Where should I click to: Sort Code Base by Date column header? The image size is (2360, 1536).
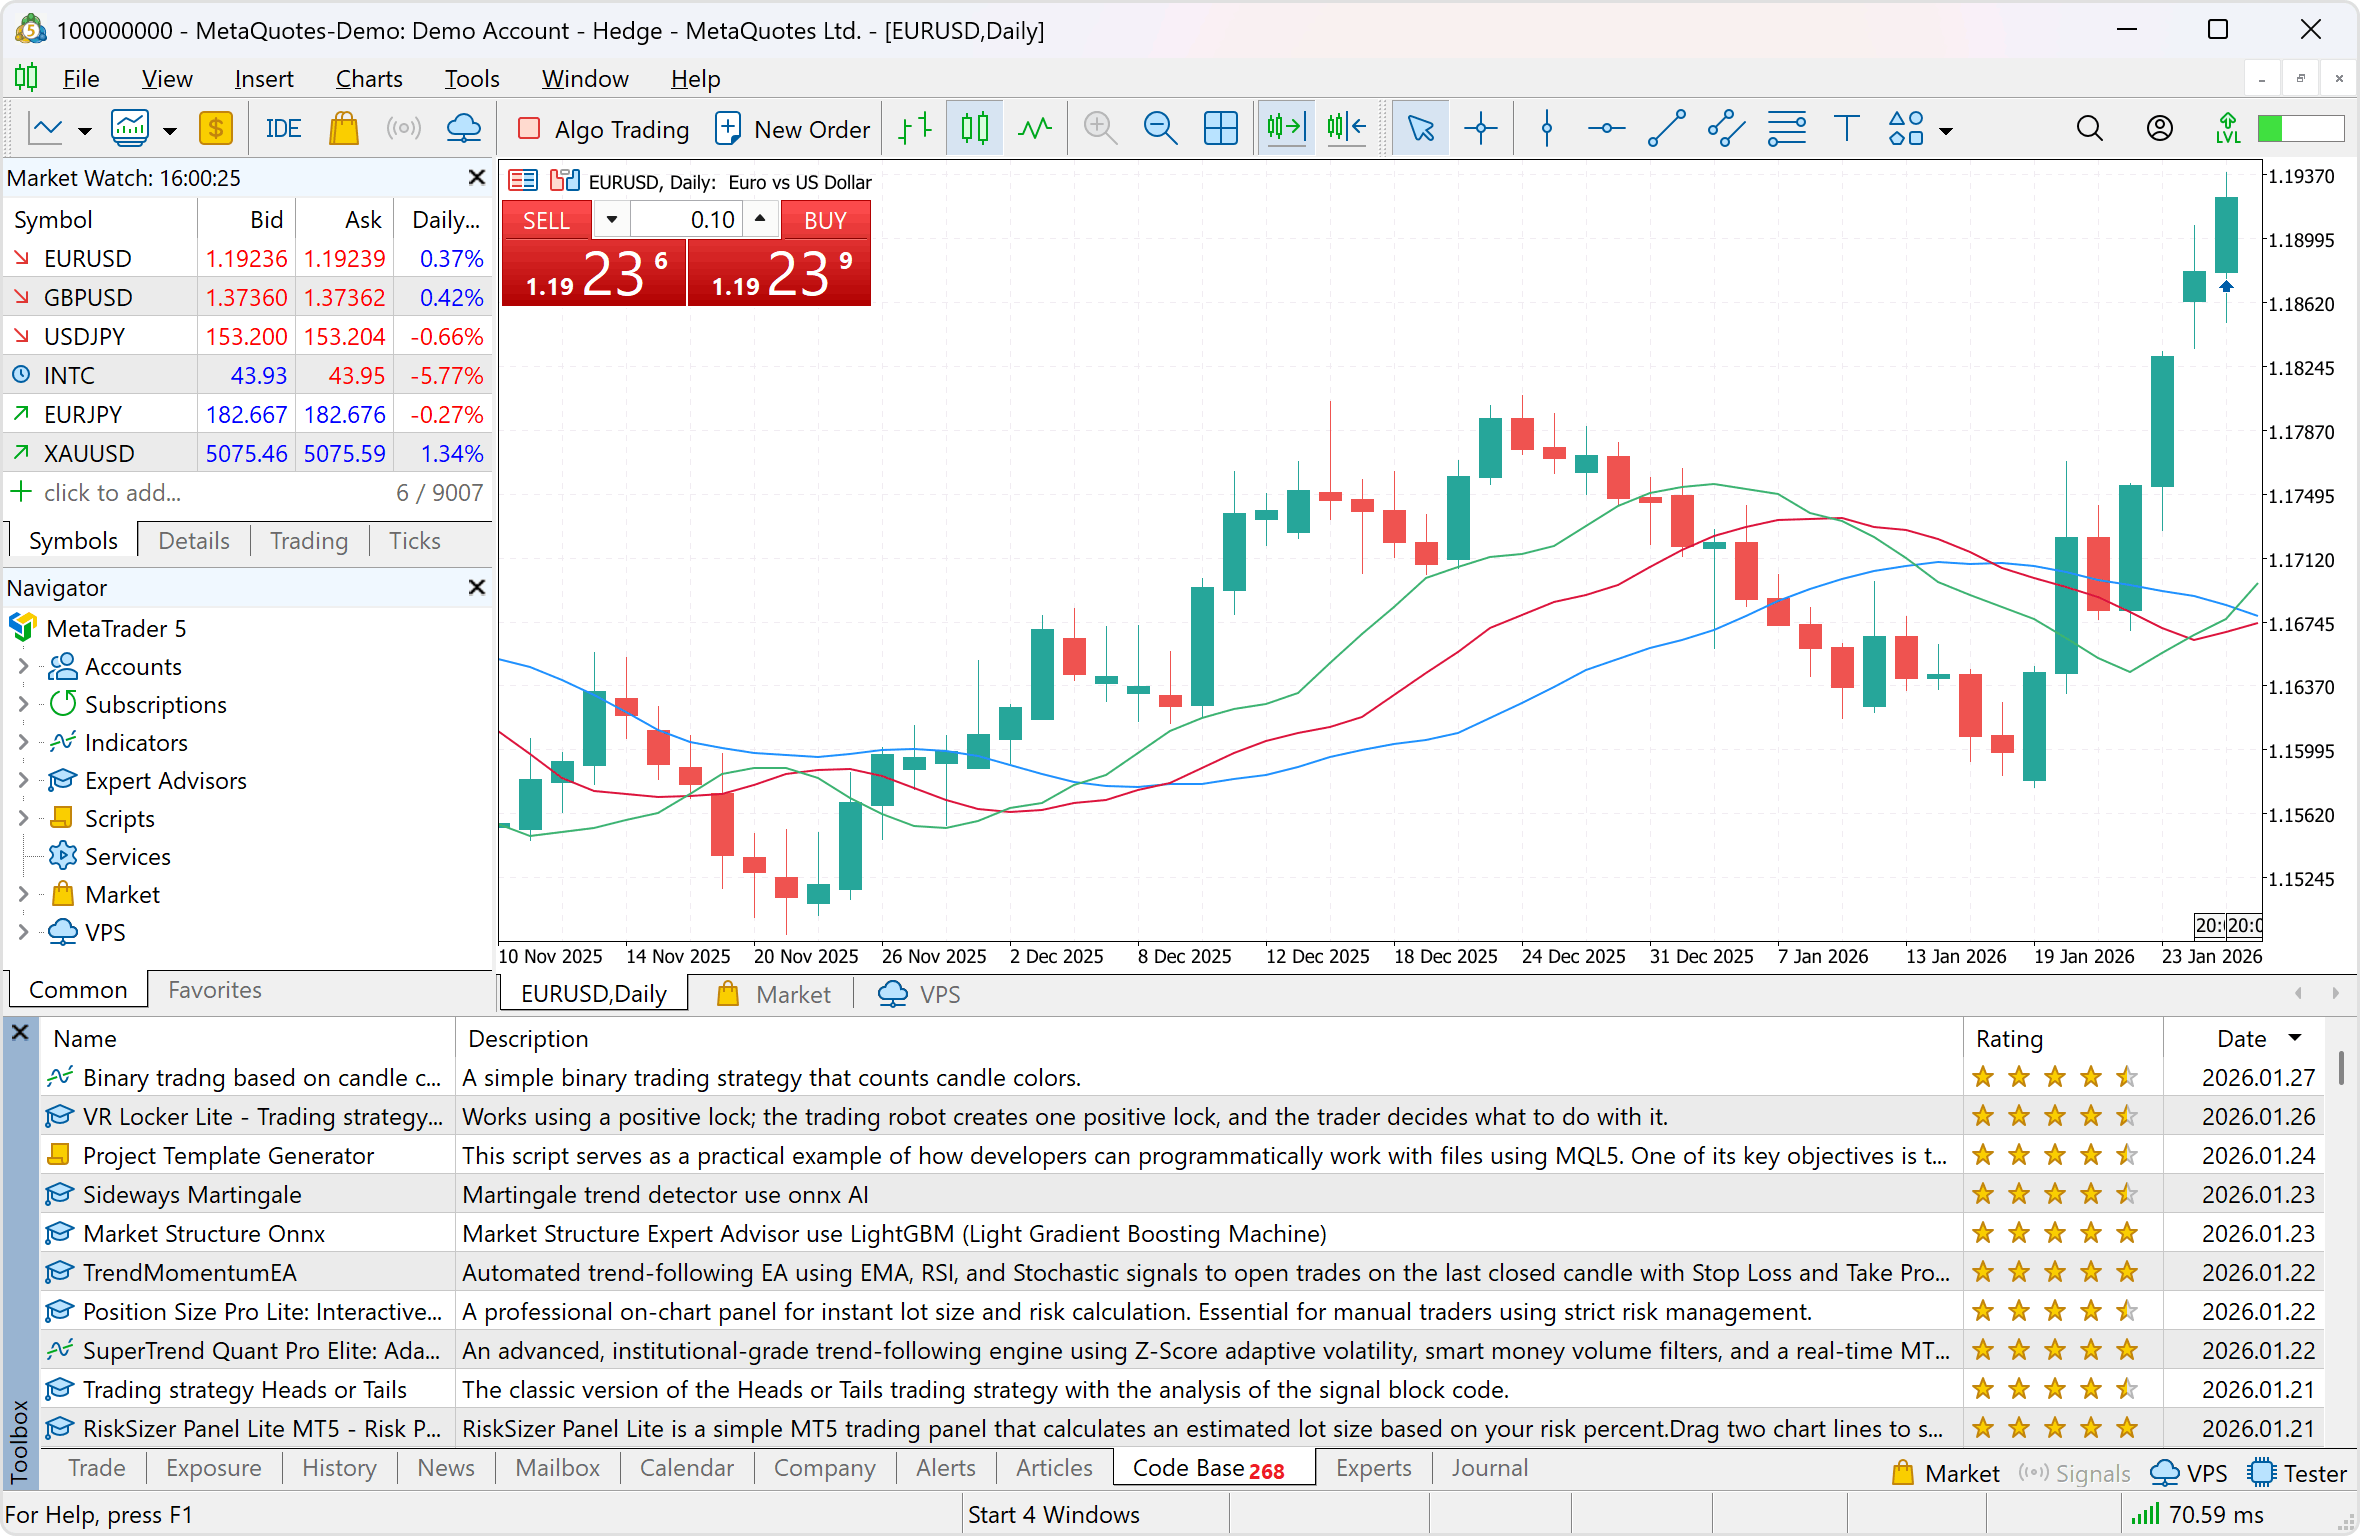[2243, 1038]
